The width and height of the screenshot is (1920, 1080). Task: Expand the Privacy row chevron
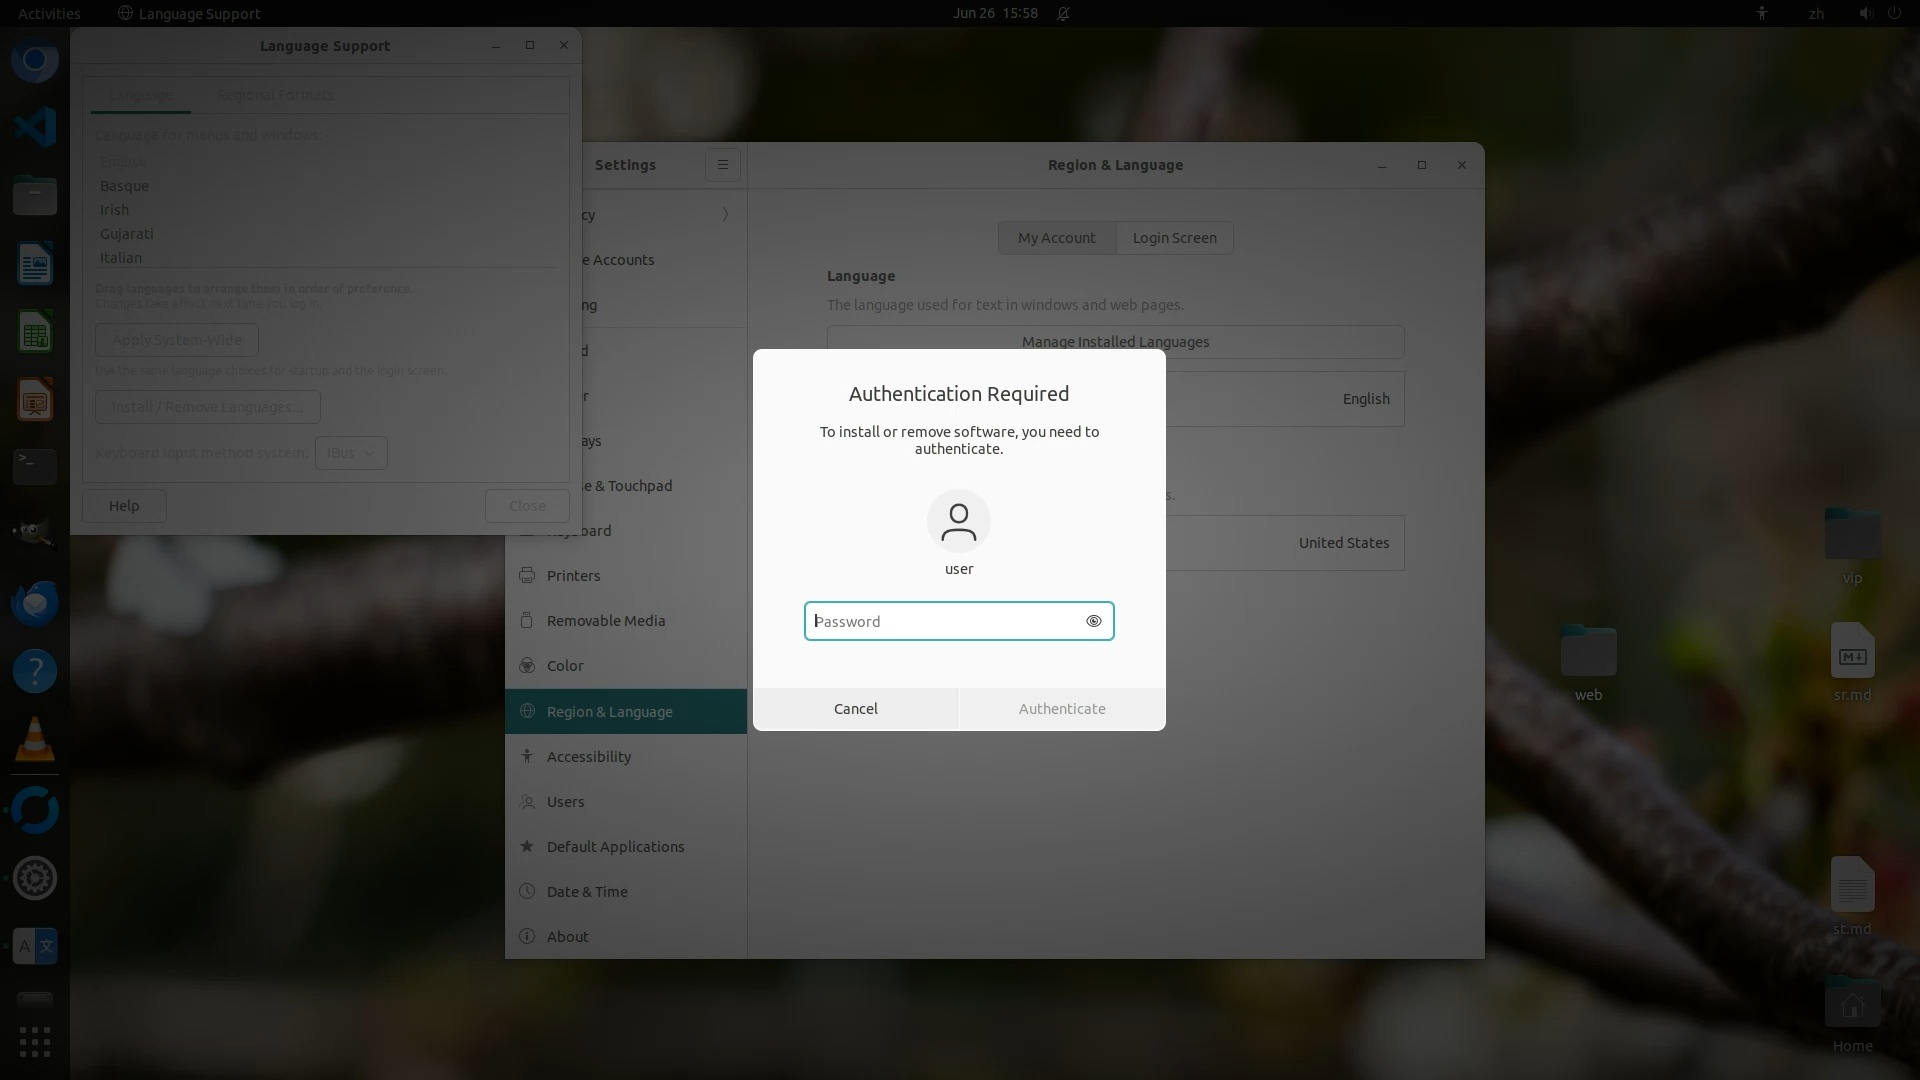pos(725,214)
